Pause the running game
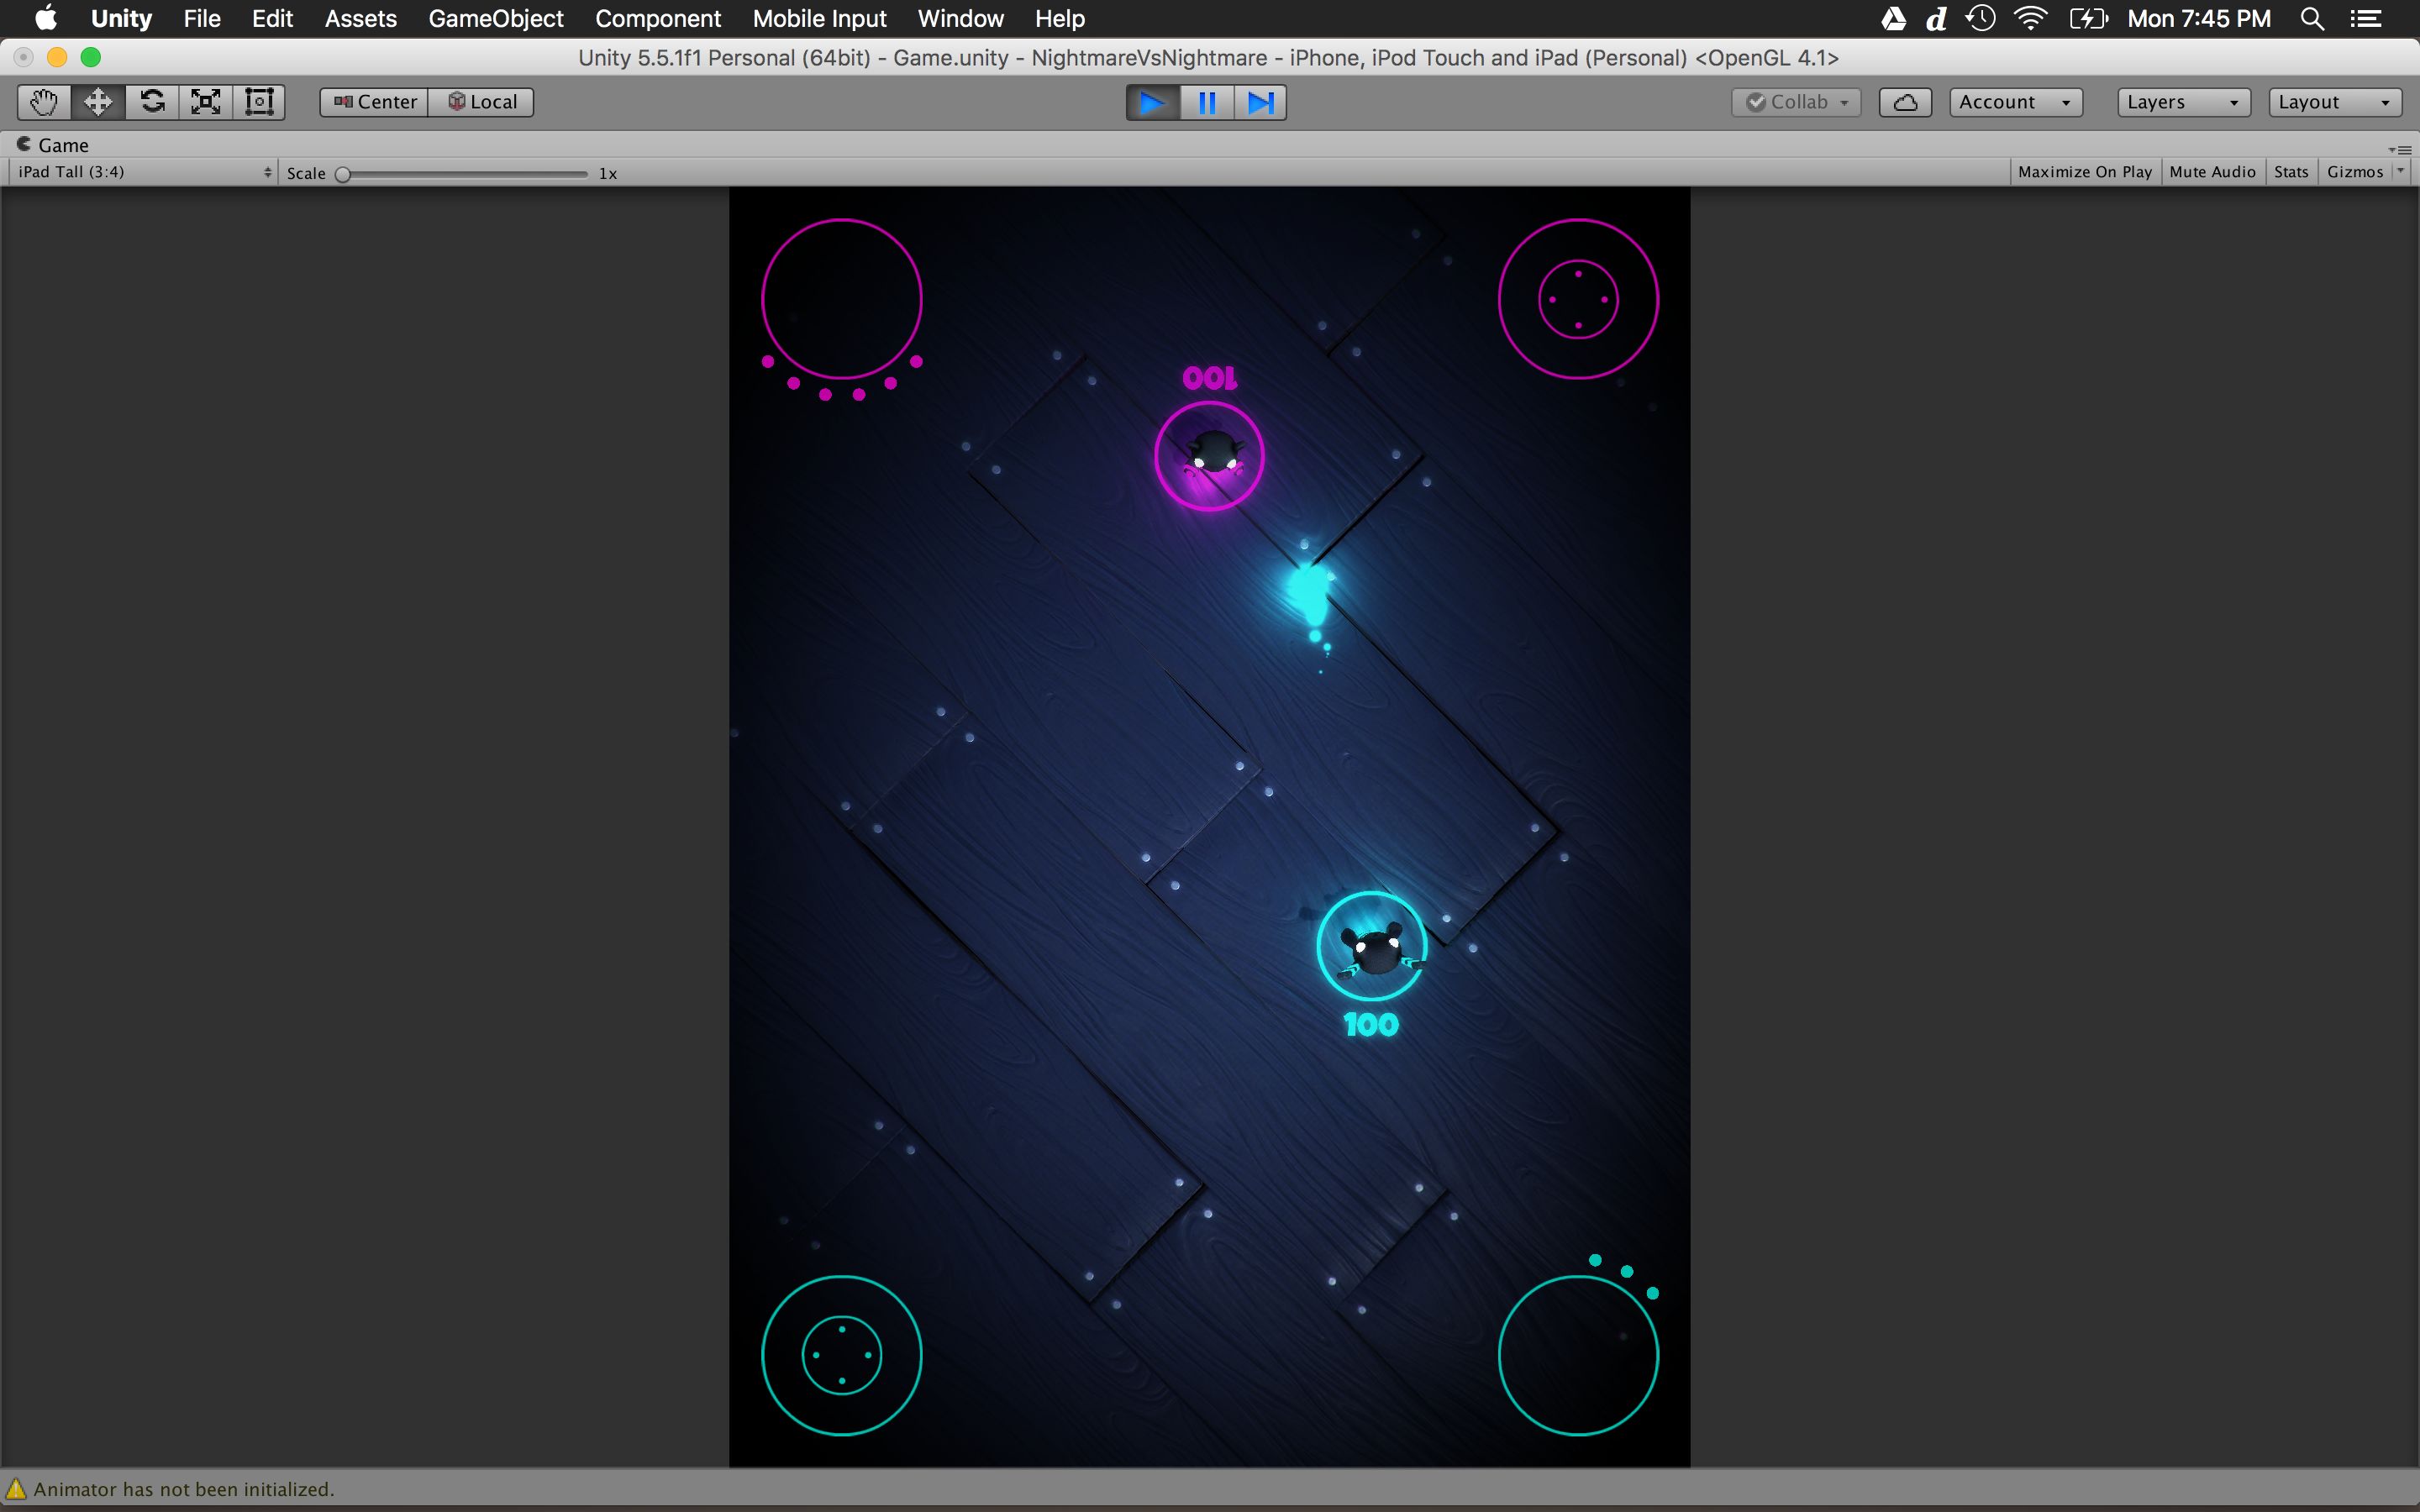The width and height of the screenshot is (2420, 1512). (1207, 103)
